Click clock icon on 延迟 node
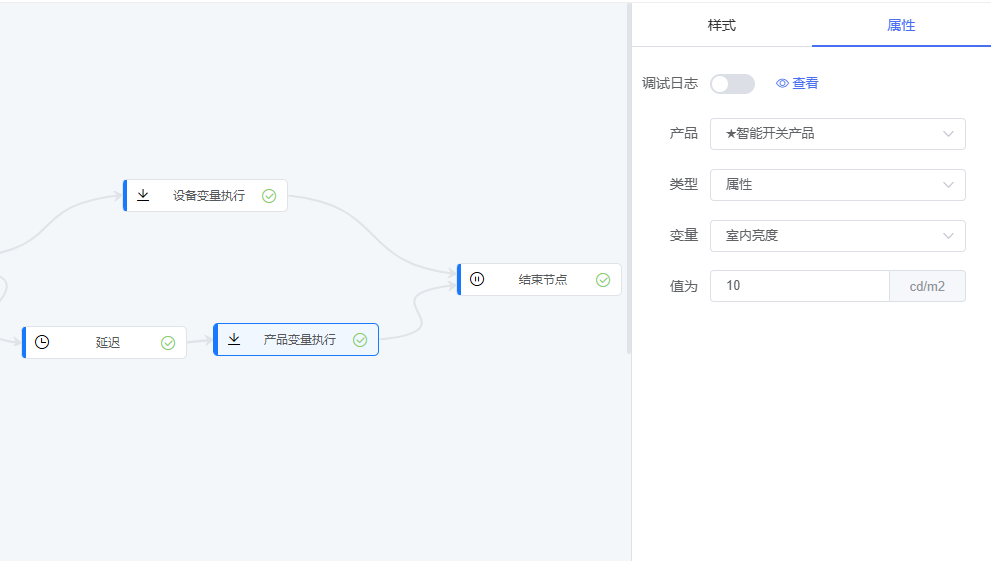The width and height of the screenshot is (991, 561). (42, 342)
